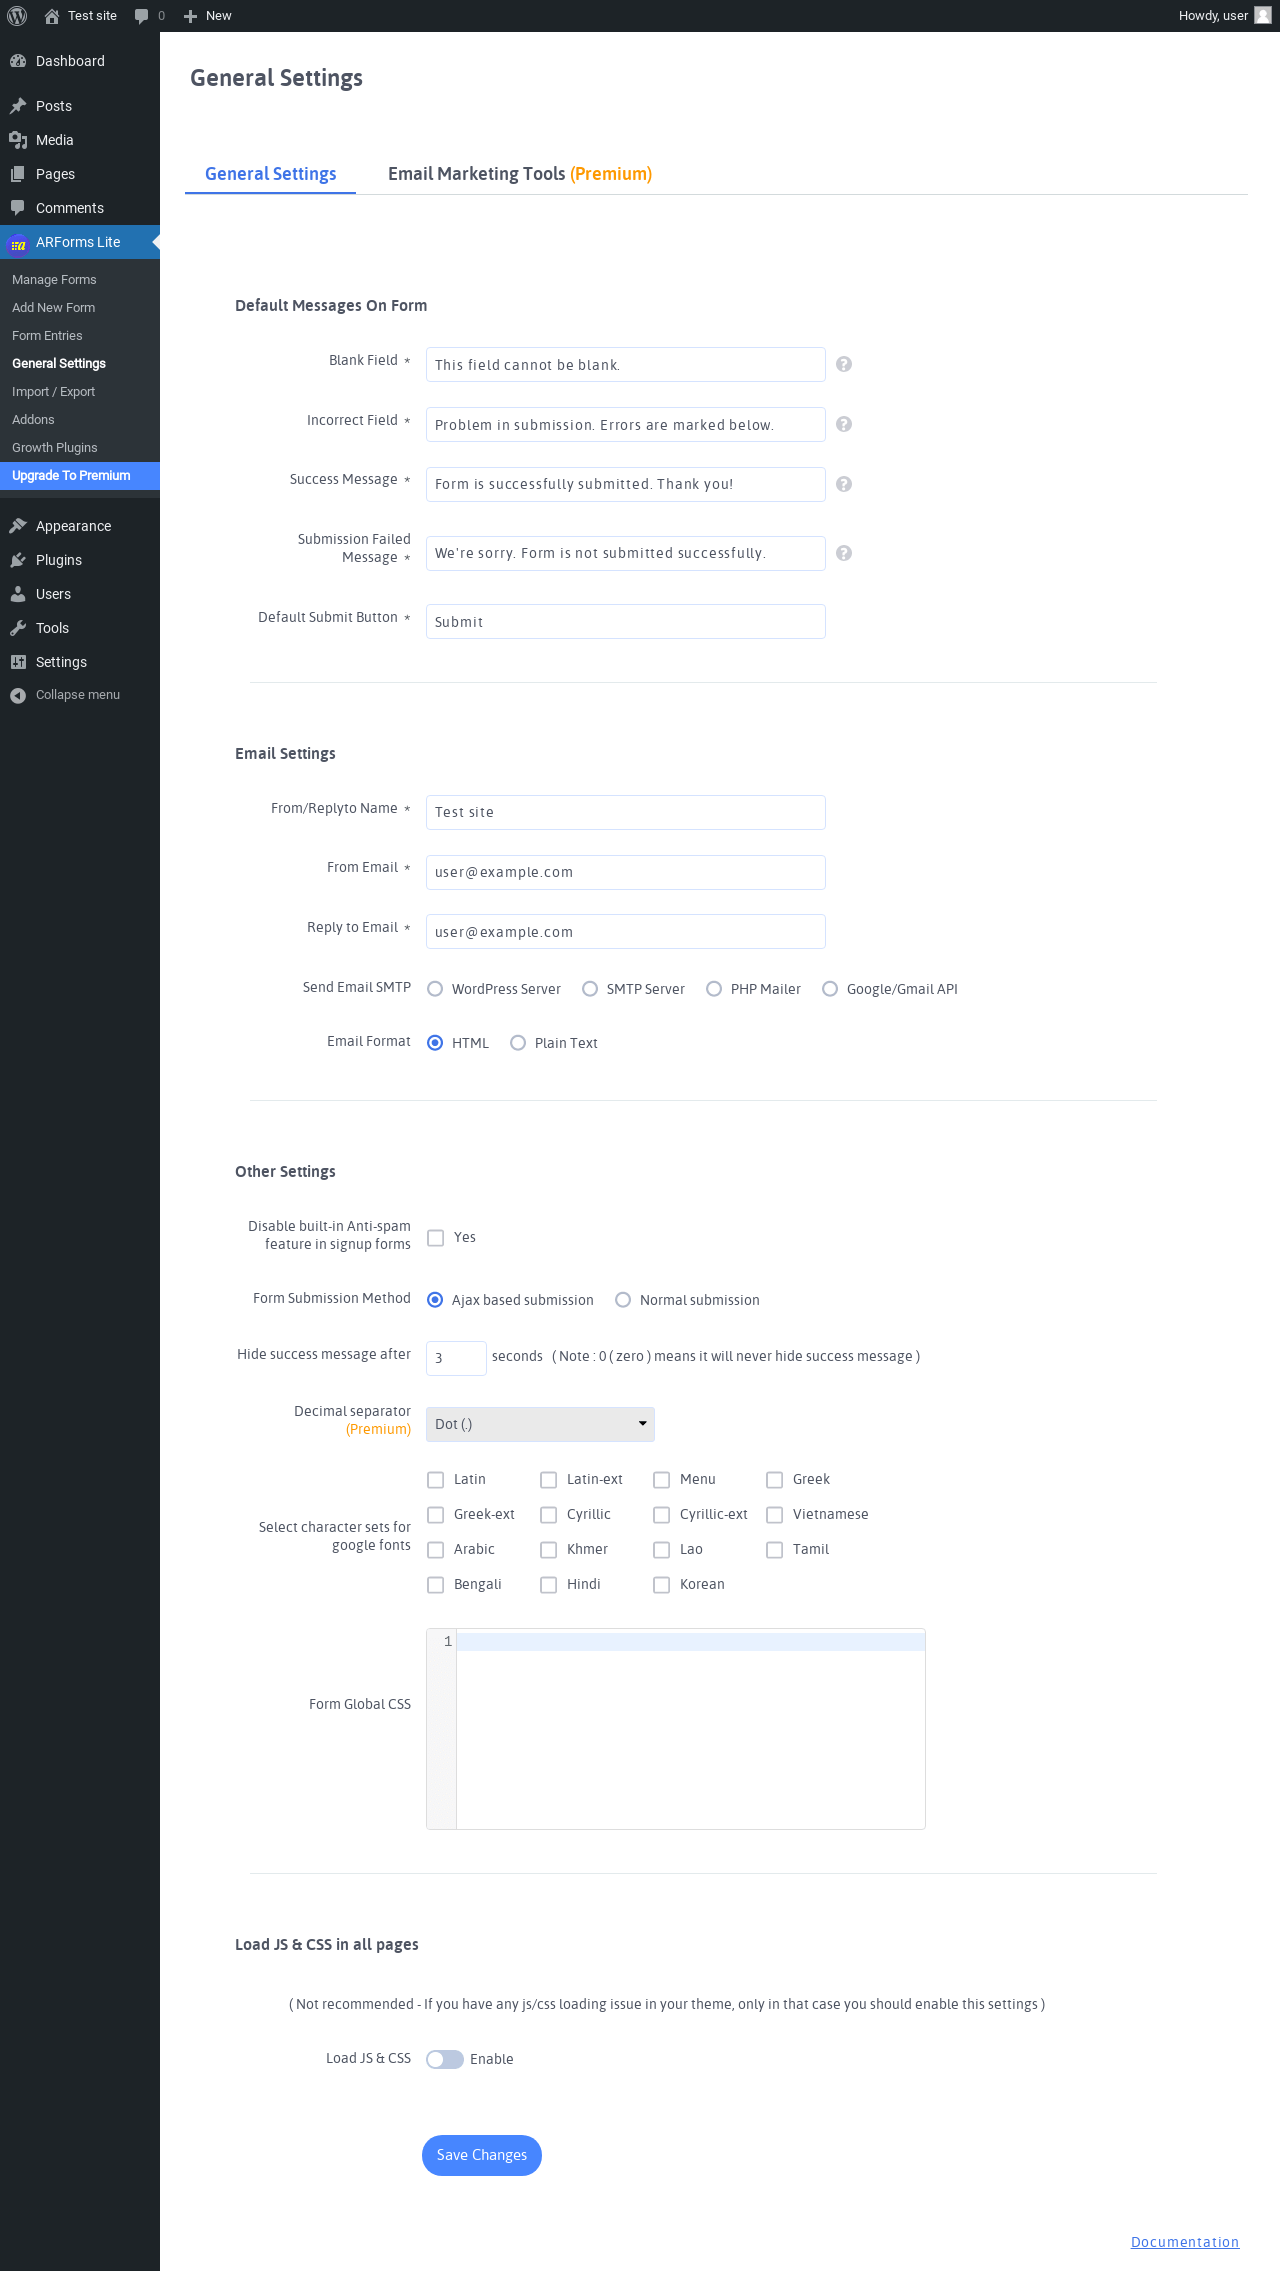Check the Cyrillic character set
This screenshot has width=1280, height=2271.
click(548, 1515)
